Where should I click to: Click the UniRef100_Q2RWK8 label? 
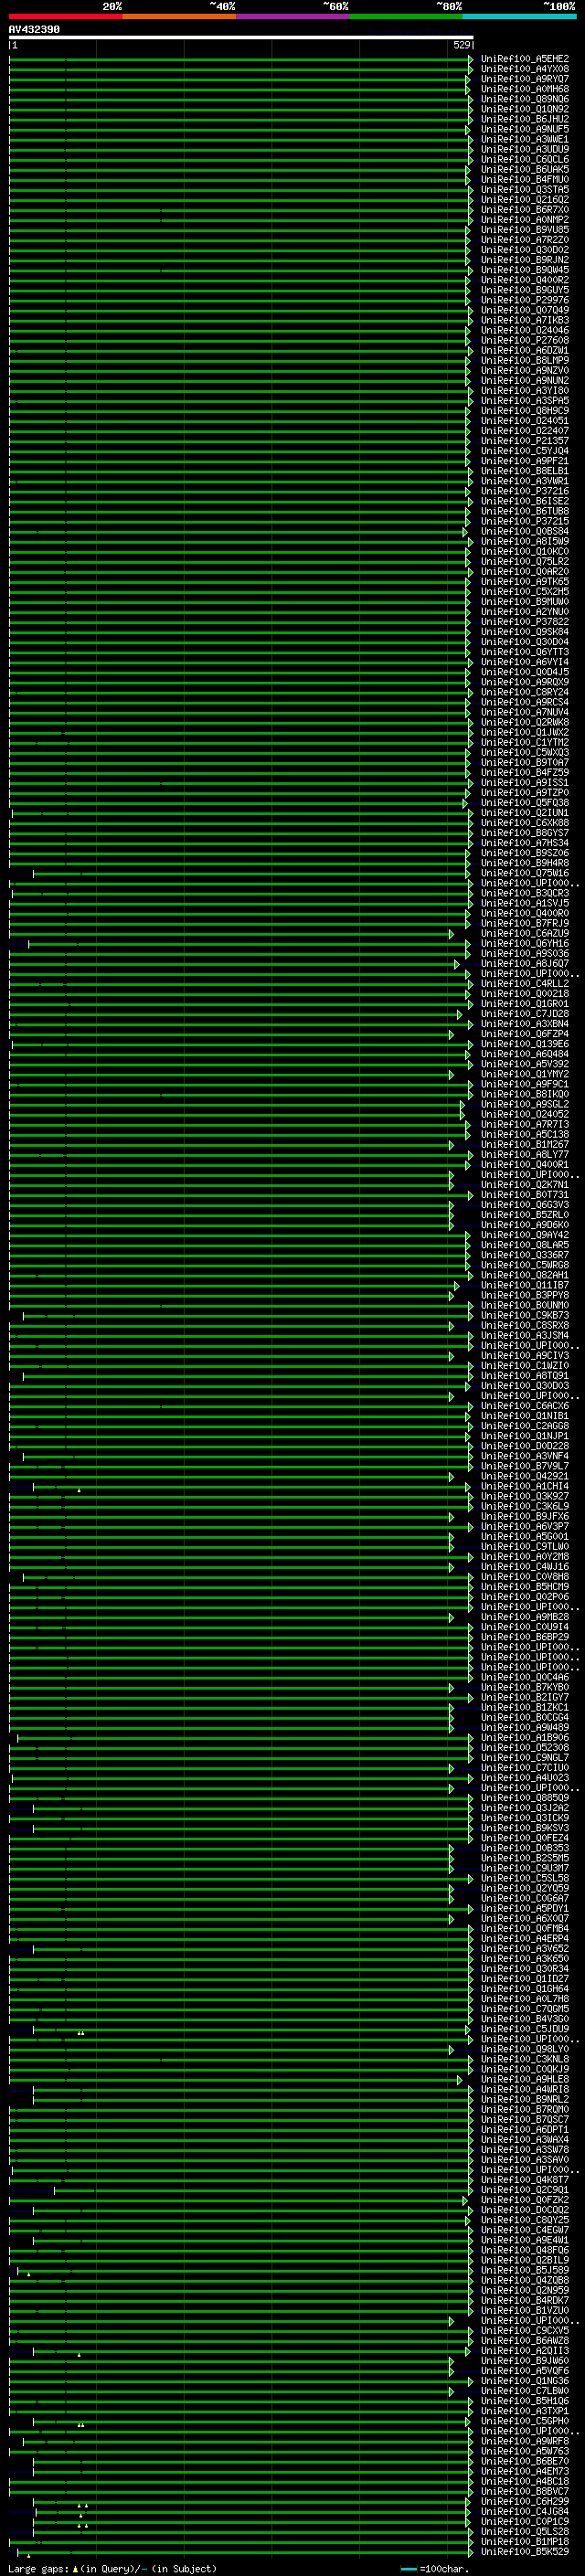(x=525, y=723)
